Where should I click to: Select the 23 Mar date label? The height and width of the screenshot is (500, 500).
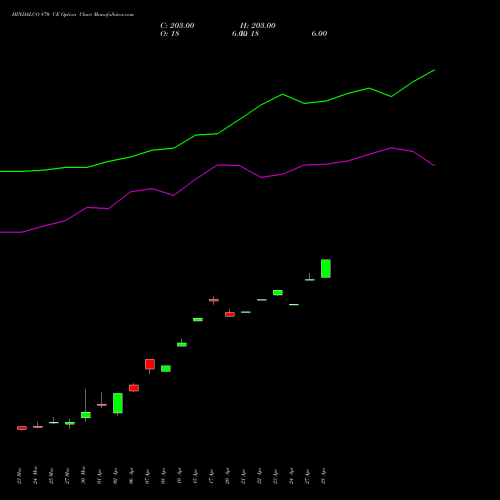click(20, 476)
